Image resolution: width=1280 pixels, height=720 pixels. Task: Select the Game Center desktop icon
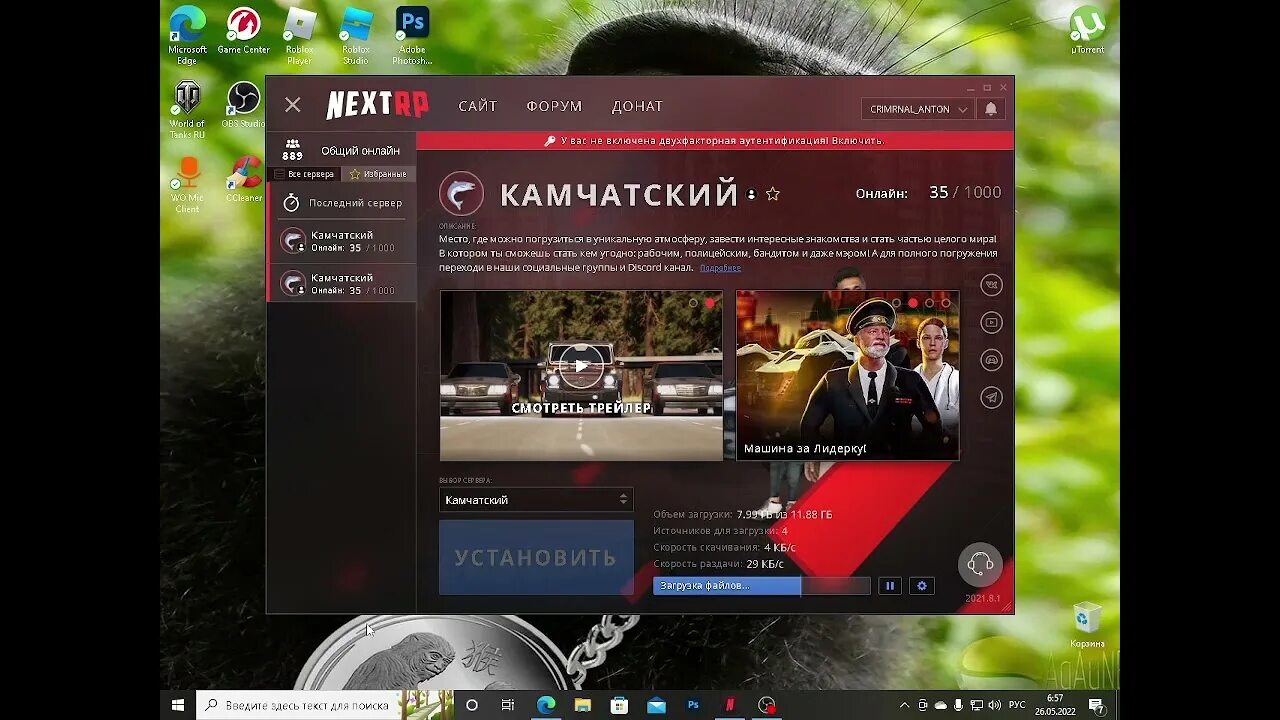(x=243, y=31)
